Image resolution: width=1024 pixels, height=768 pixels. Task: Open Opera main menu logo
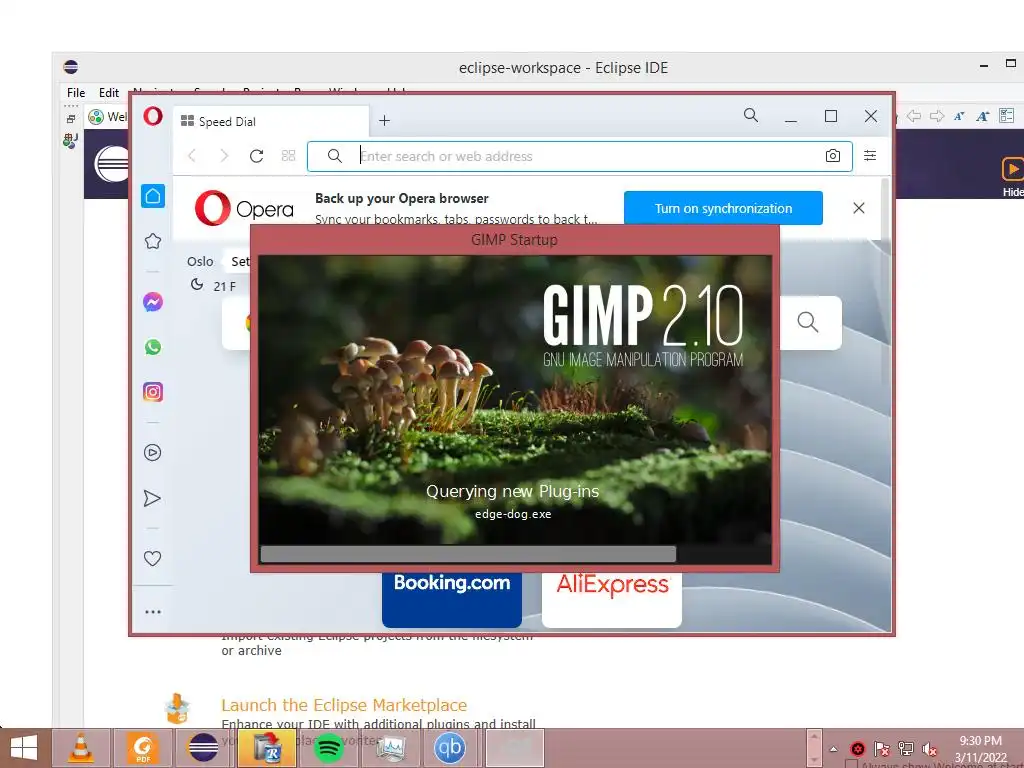[153, 116]
